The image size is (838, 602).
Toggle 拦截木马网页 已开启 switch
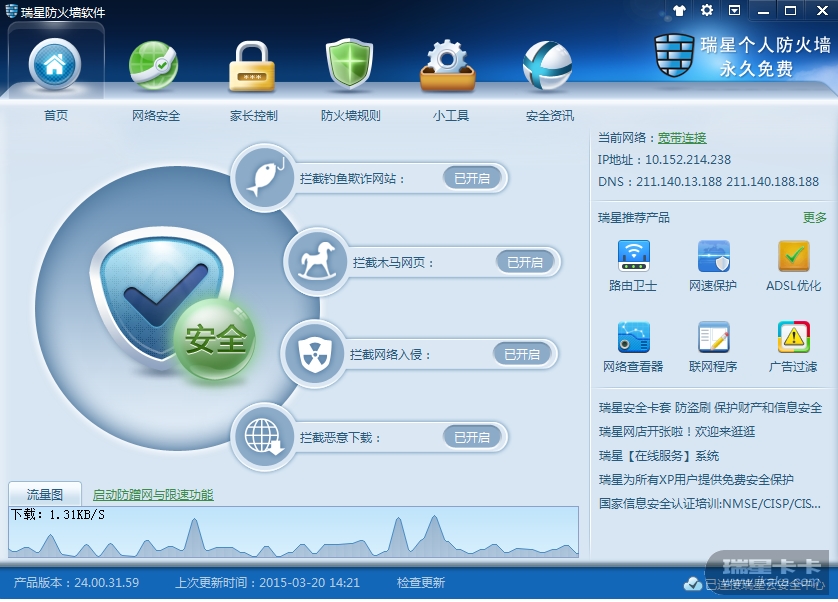pyautogui.click(x=525, y=263)
